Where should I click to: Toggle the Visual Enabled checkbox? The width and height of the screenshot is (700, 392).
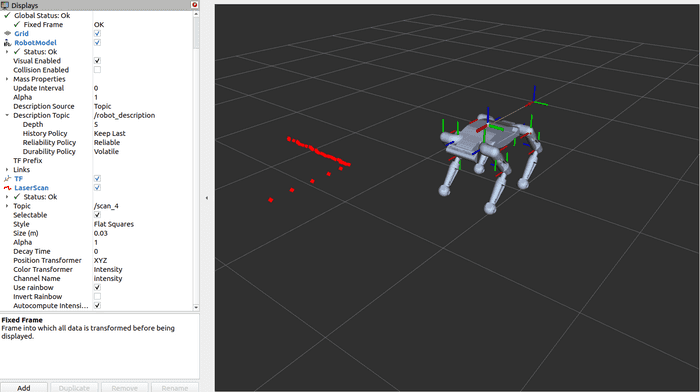[x=97, y=61]
